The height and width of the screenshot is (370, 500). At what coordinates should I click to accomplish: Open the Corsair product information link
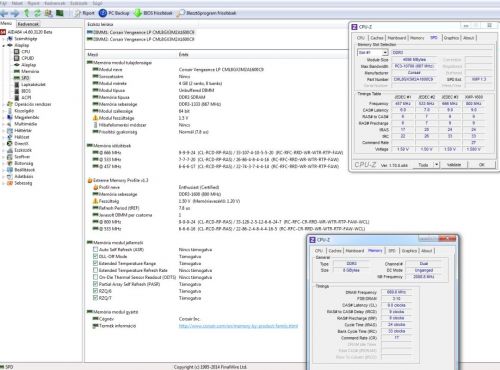pyautogui.click(x=238, y=326)
